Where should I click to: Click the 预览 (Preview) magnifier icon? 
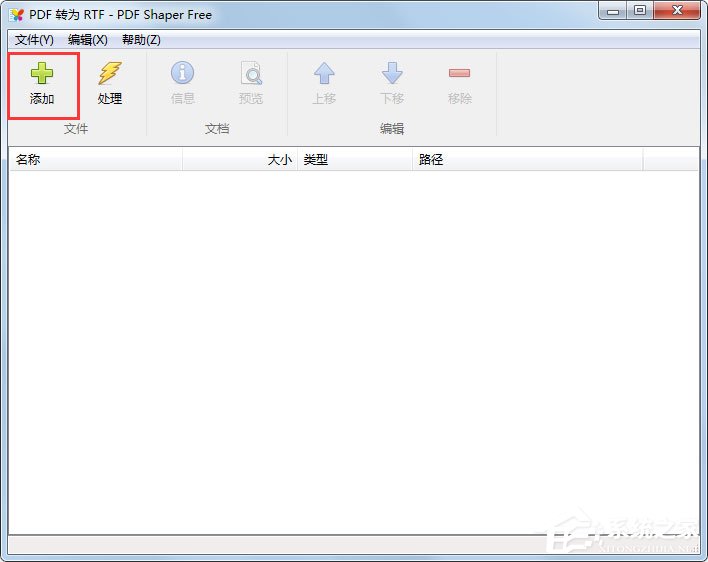point(251,73)
